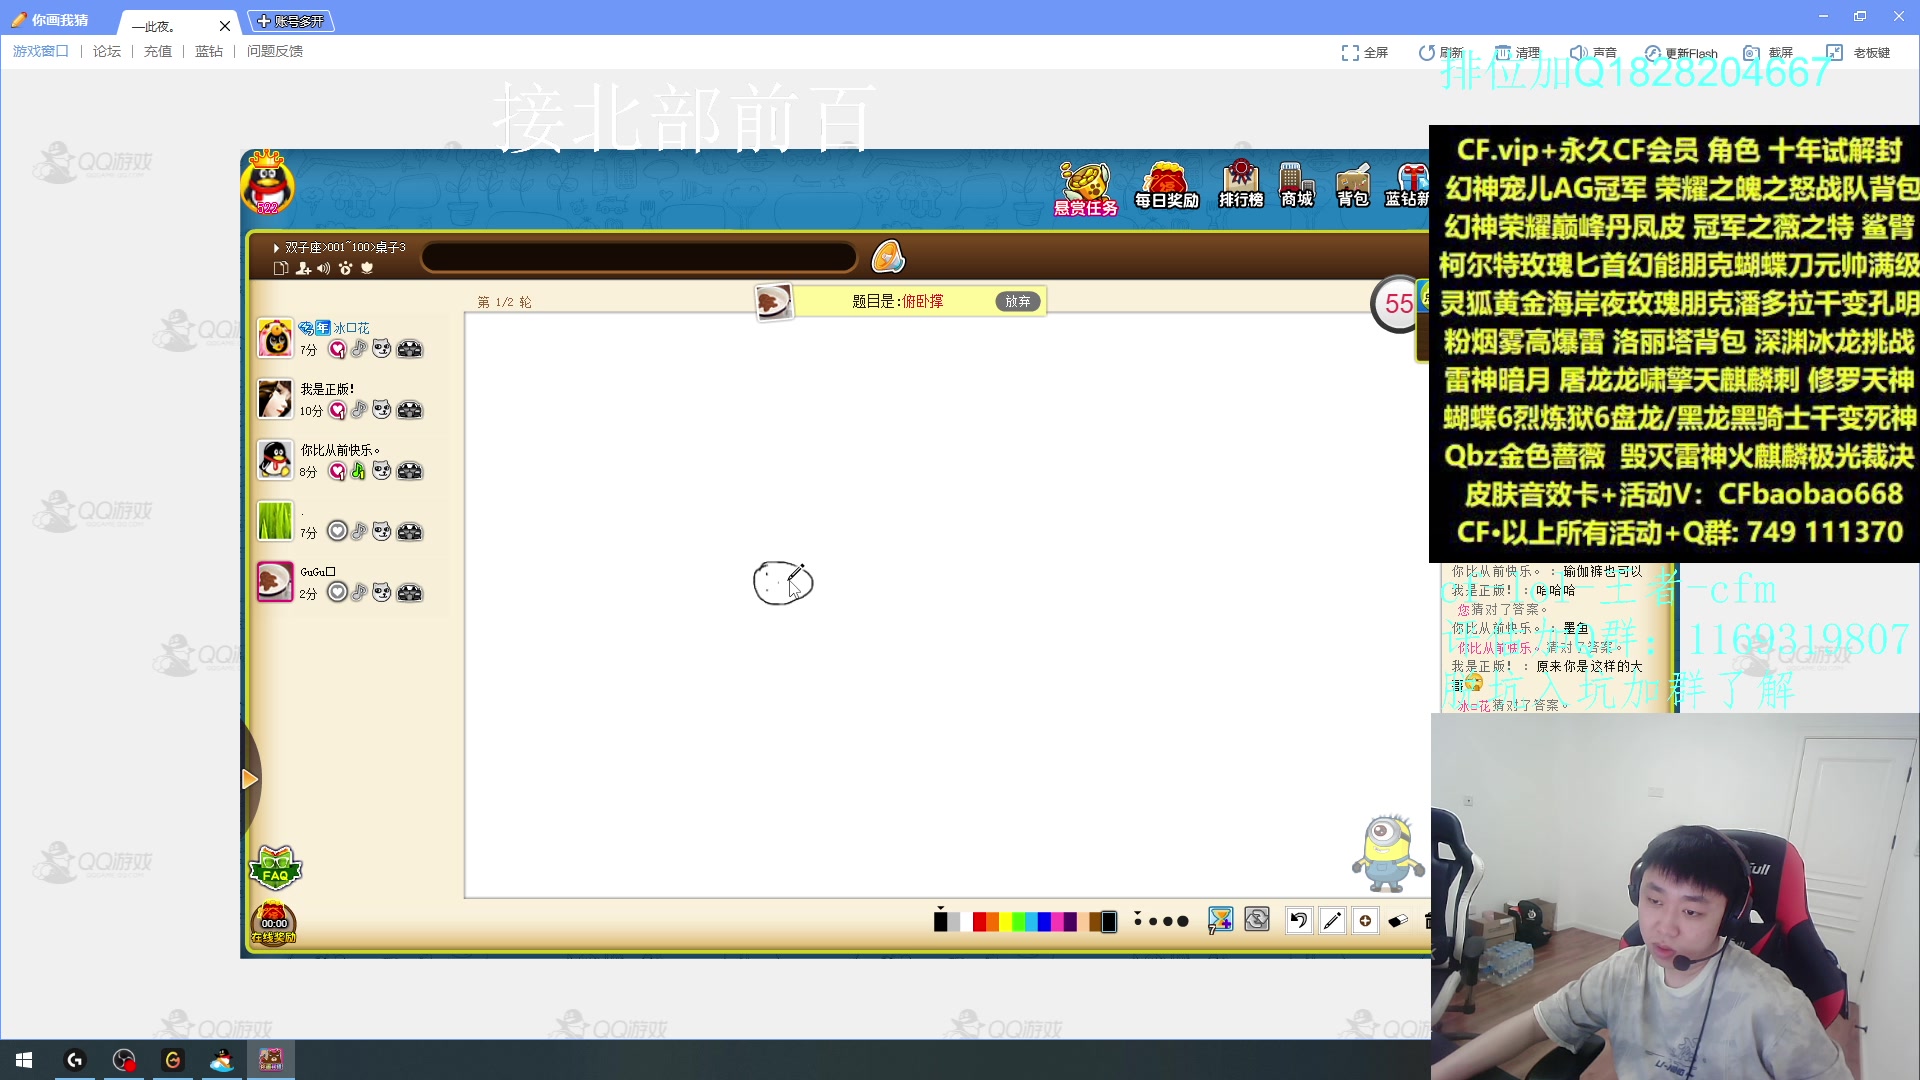Viewport: 1920px width, 1080px height.
Task: Click the 账号多开 multi-account button
Action: click(x=291, y=21)
